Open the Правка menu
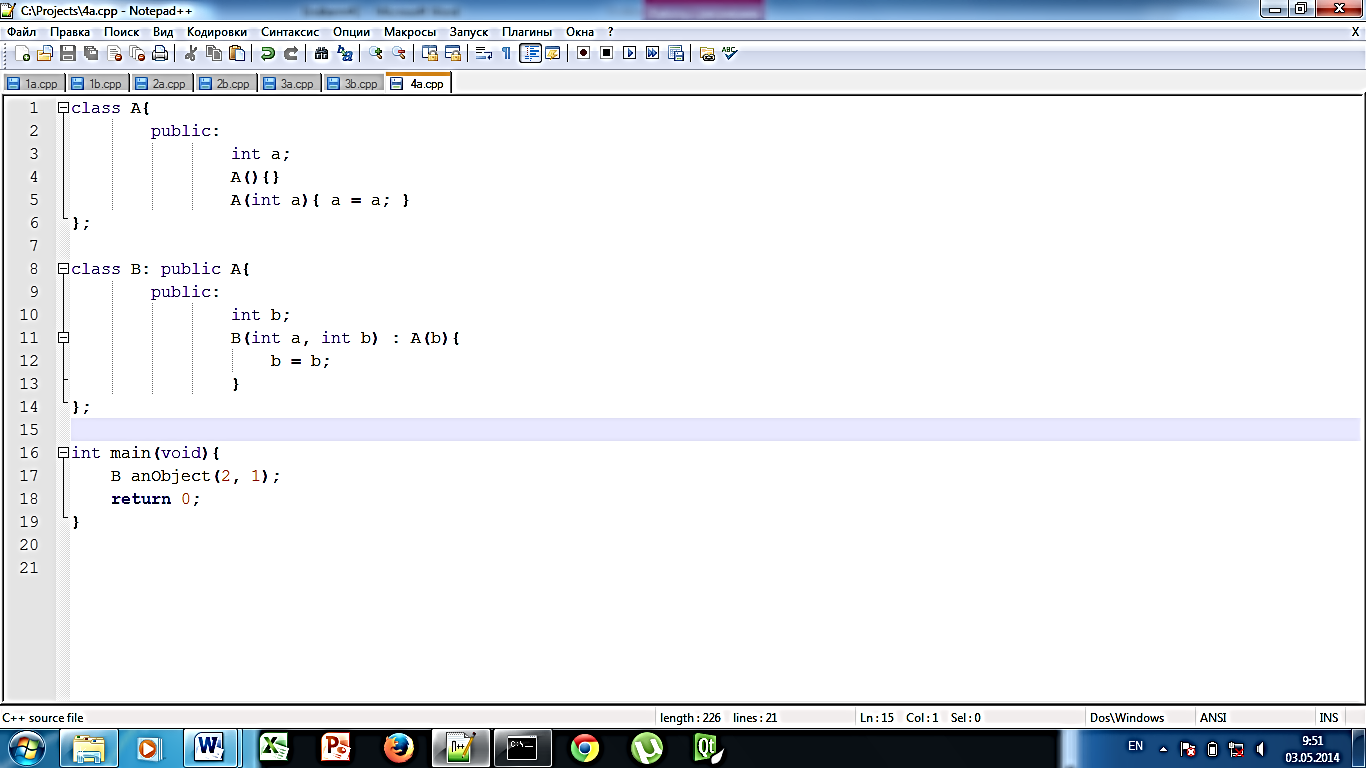The width and height of the screenshot is (1366, 768). (x=70, y=32)
